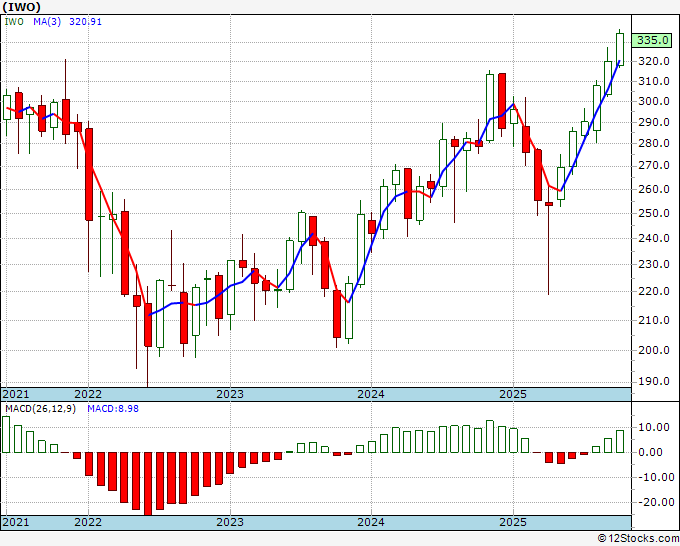
Task: Click 2022 on price chart timeline
Action: click(x=88, y=394)
